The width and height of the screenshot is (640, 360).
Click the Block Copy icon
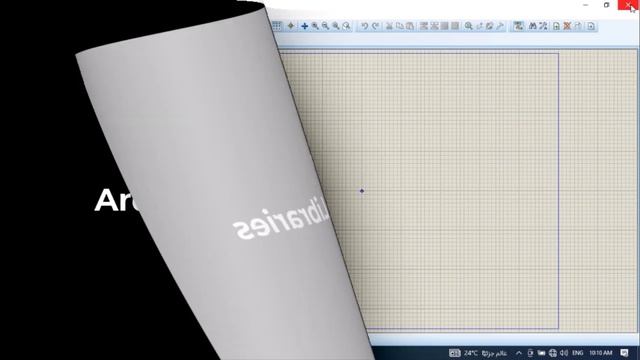(424, 26)
